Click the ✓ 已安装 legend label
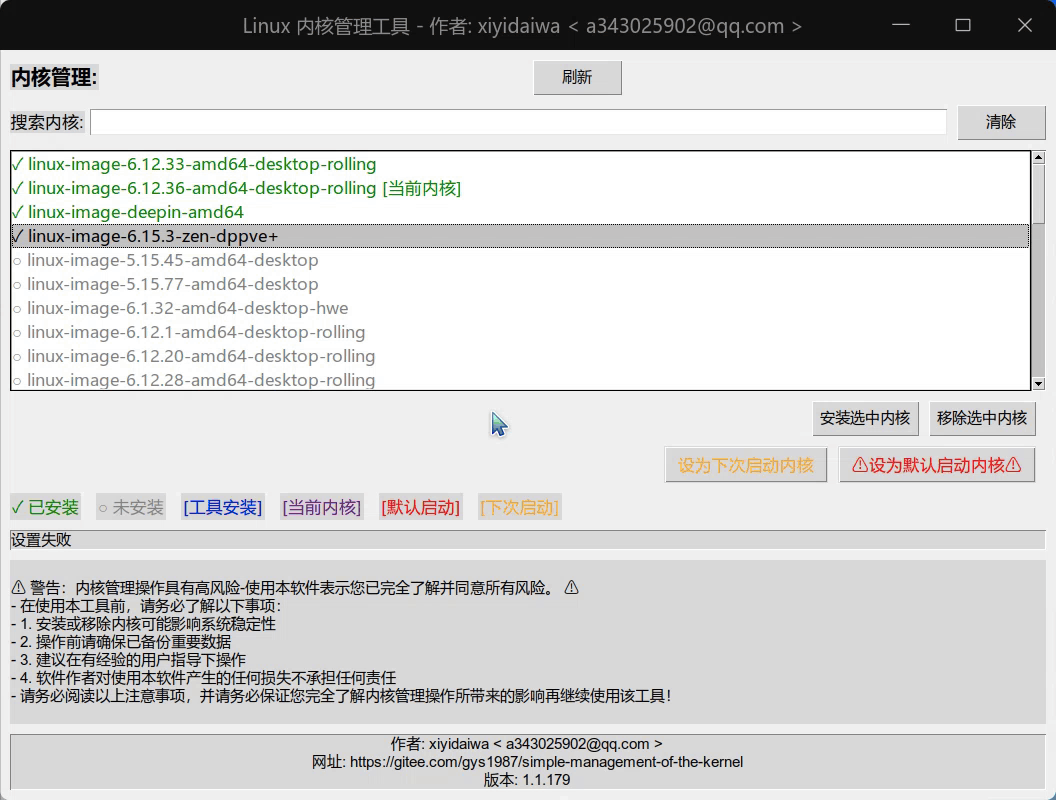Screen dimensions: 1056x800 click(45, 507)
